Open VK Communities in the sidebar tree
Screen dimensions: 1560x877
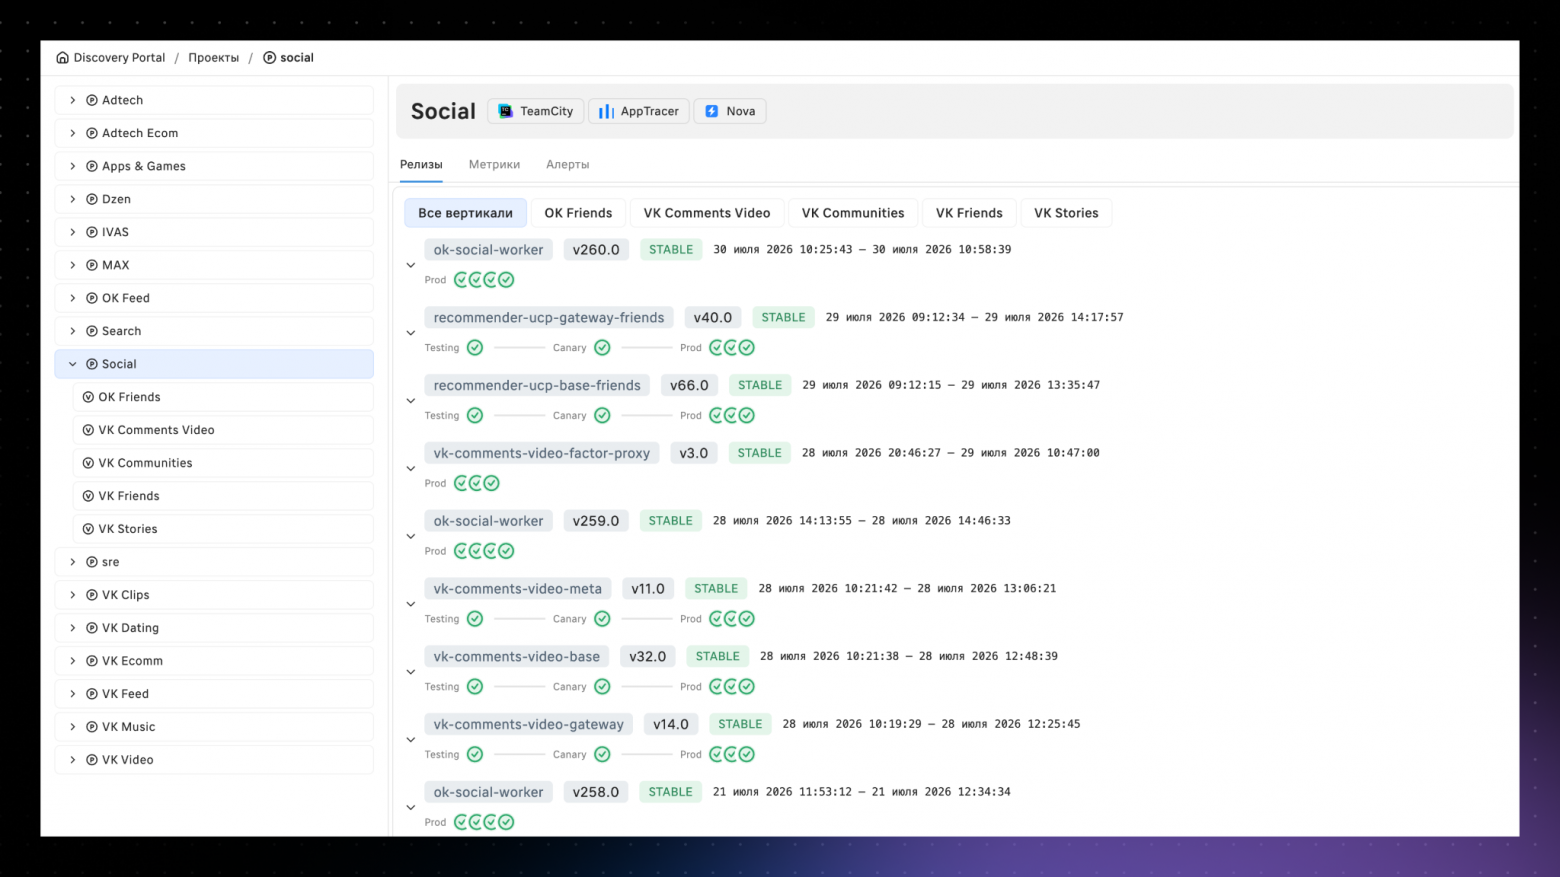coord(223,463)
